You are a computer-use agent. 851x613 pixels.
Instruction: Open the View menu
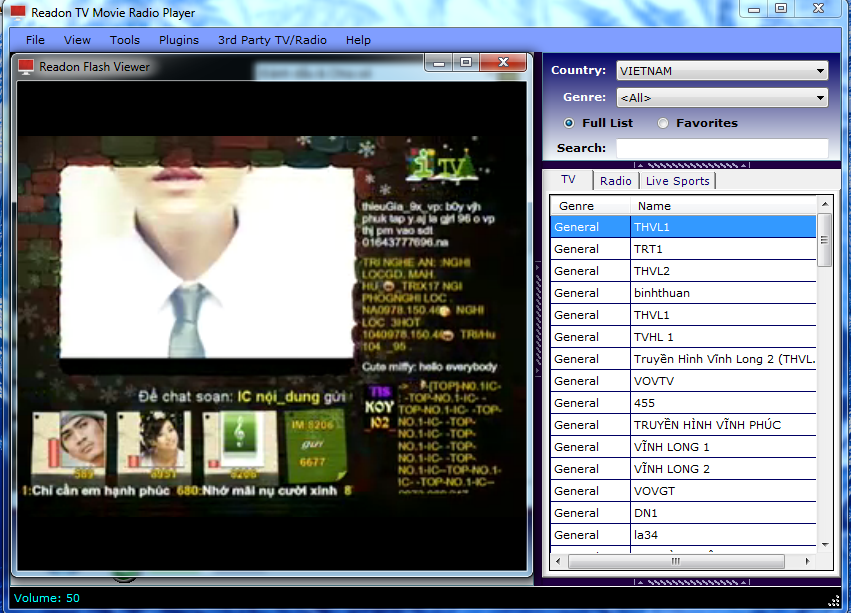(77, 40)
